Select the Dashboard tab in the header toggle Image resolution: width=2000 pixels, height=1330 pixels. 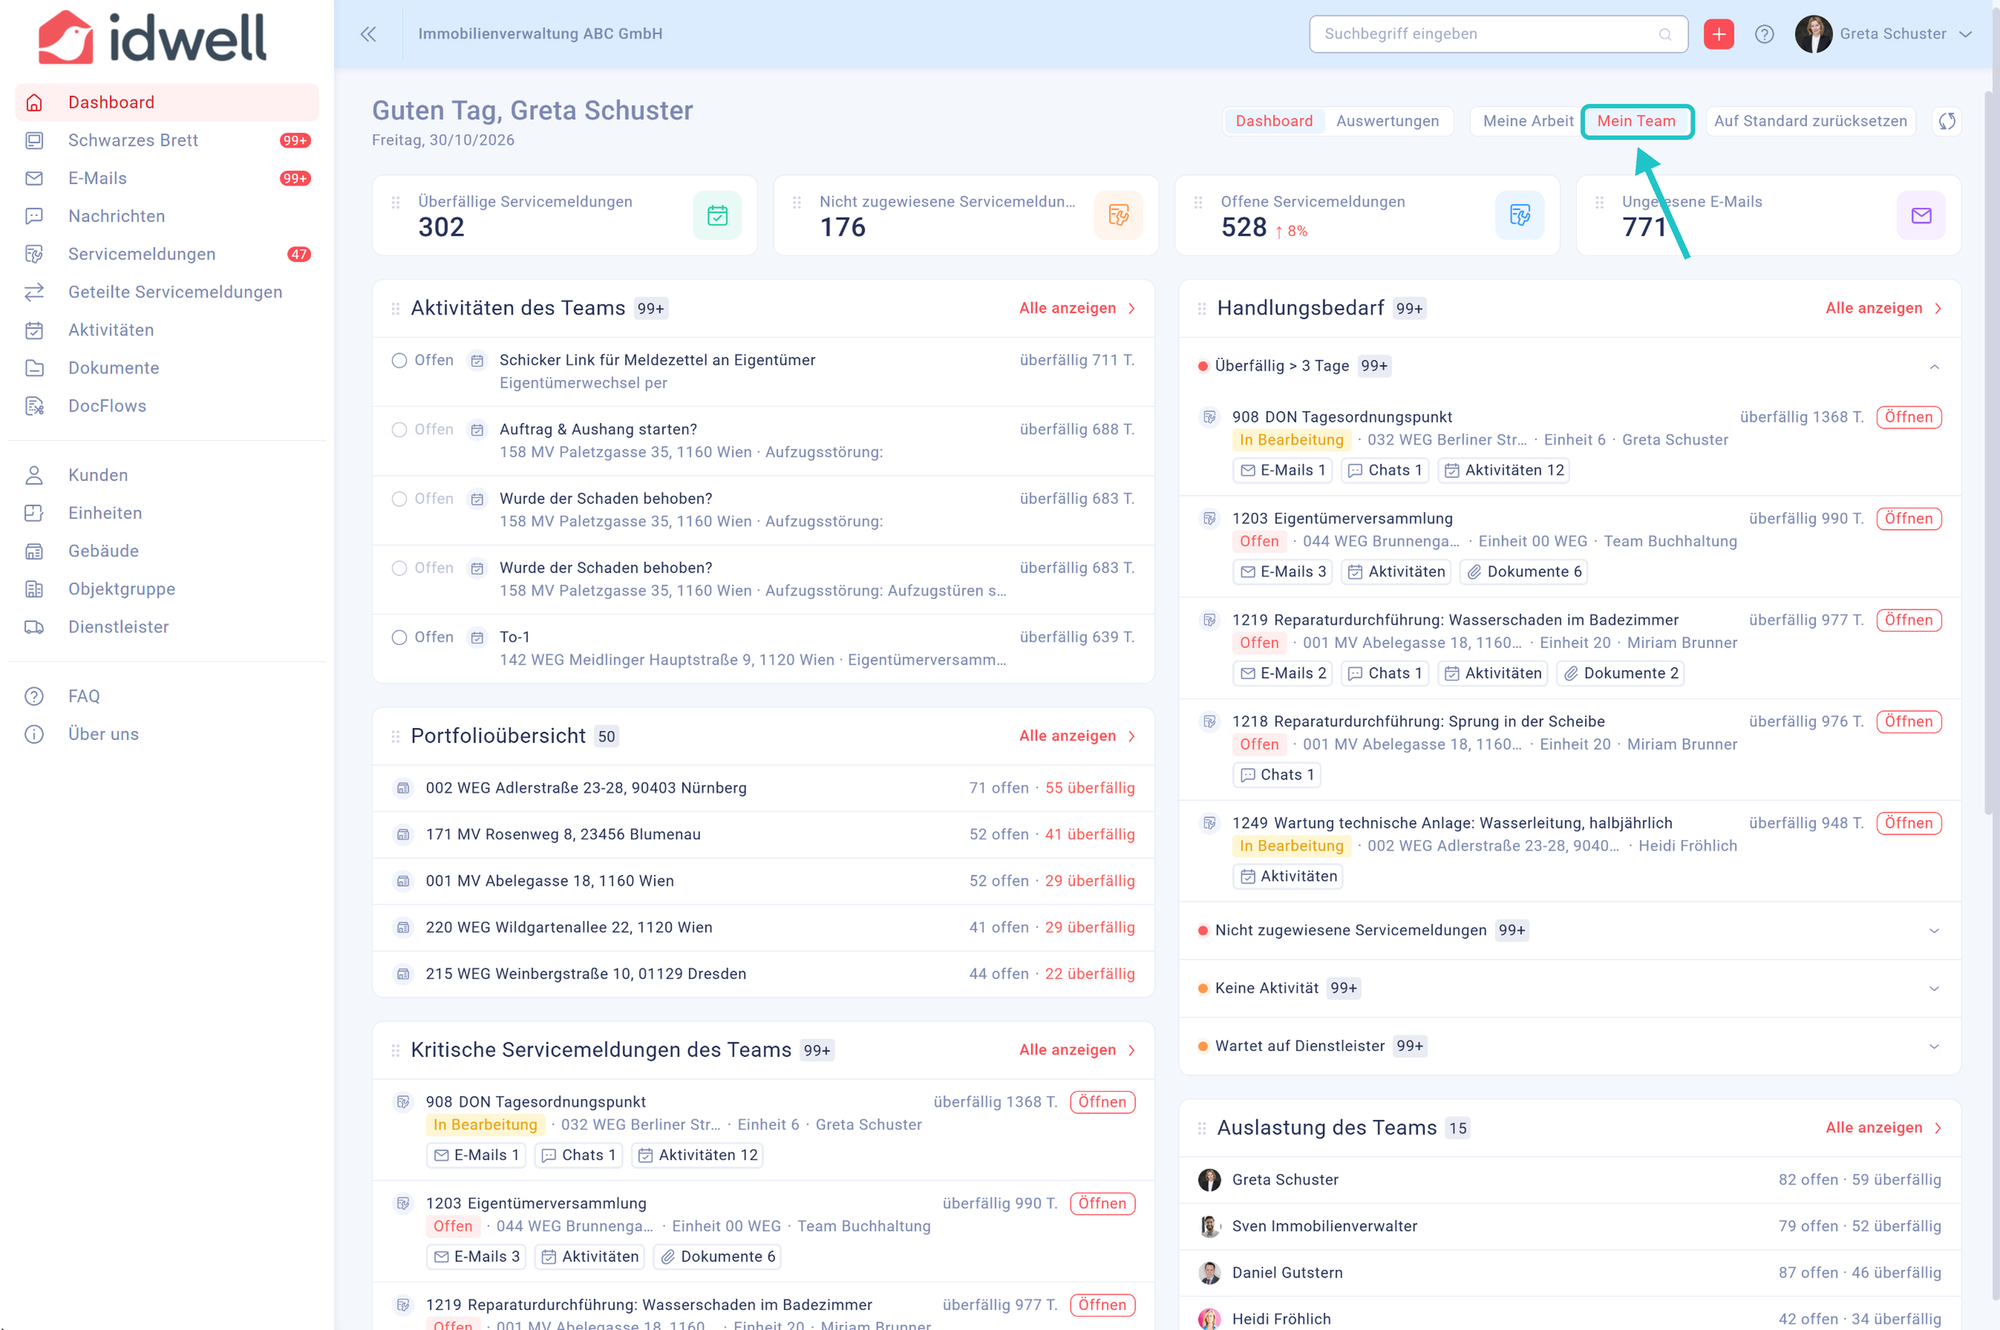coord(1274,121)
